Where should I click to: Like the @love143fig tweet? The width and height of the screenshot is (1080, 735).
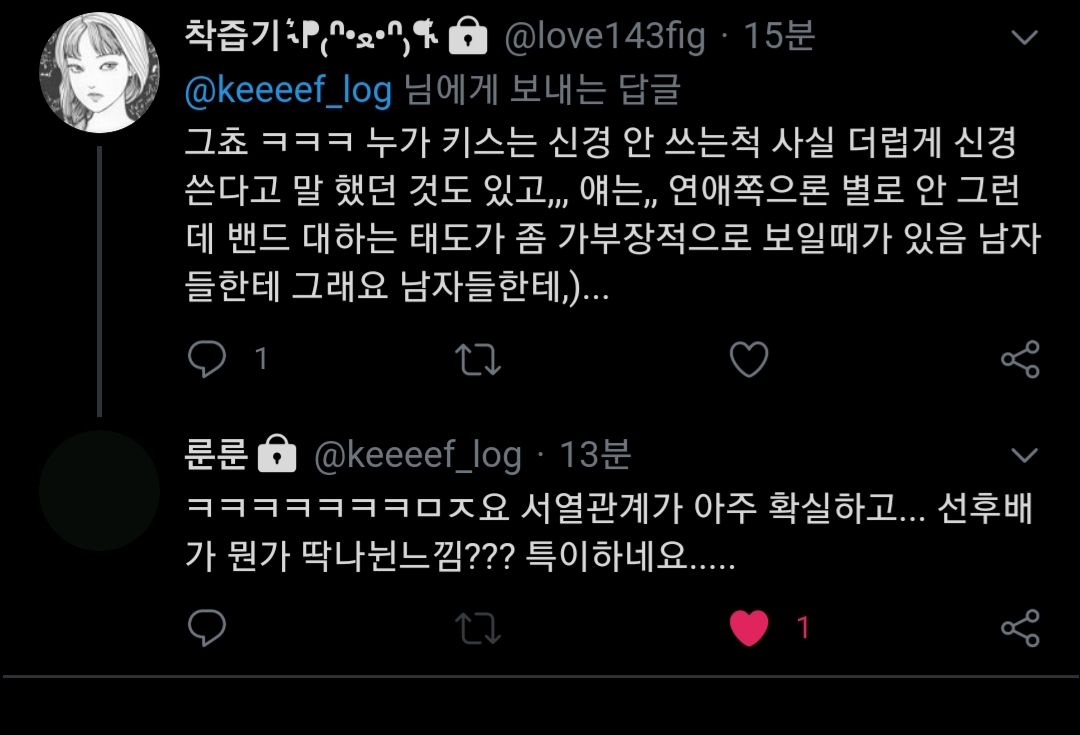[x=749, y=359]
